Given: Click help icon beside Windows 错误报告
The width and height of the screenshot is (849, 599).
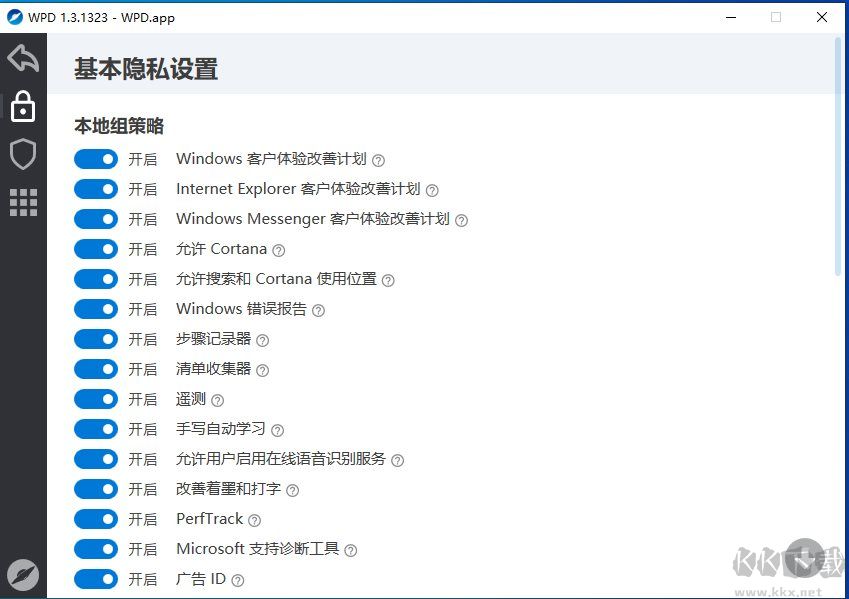Looking at the screenshot, I should tap(318, 310).
